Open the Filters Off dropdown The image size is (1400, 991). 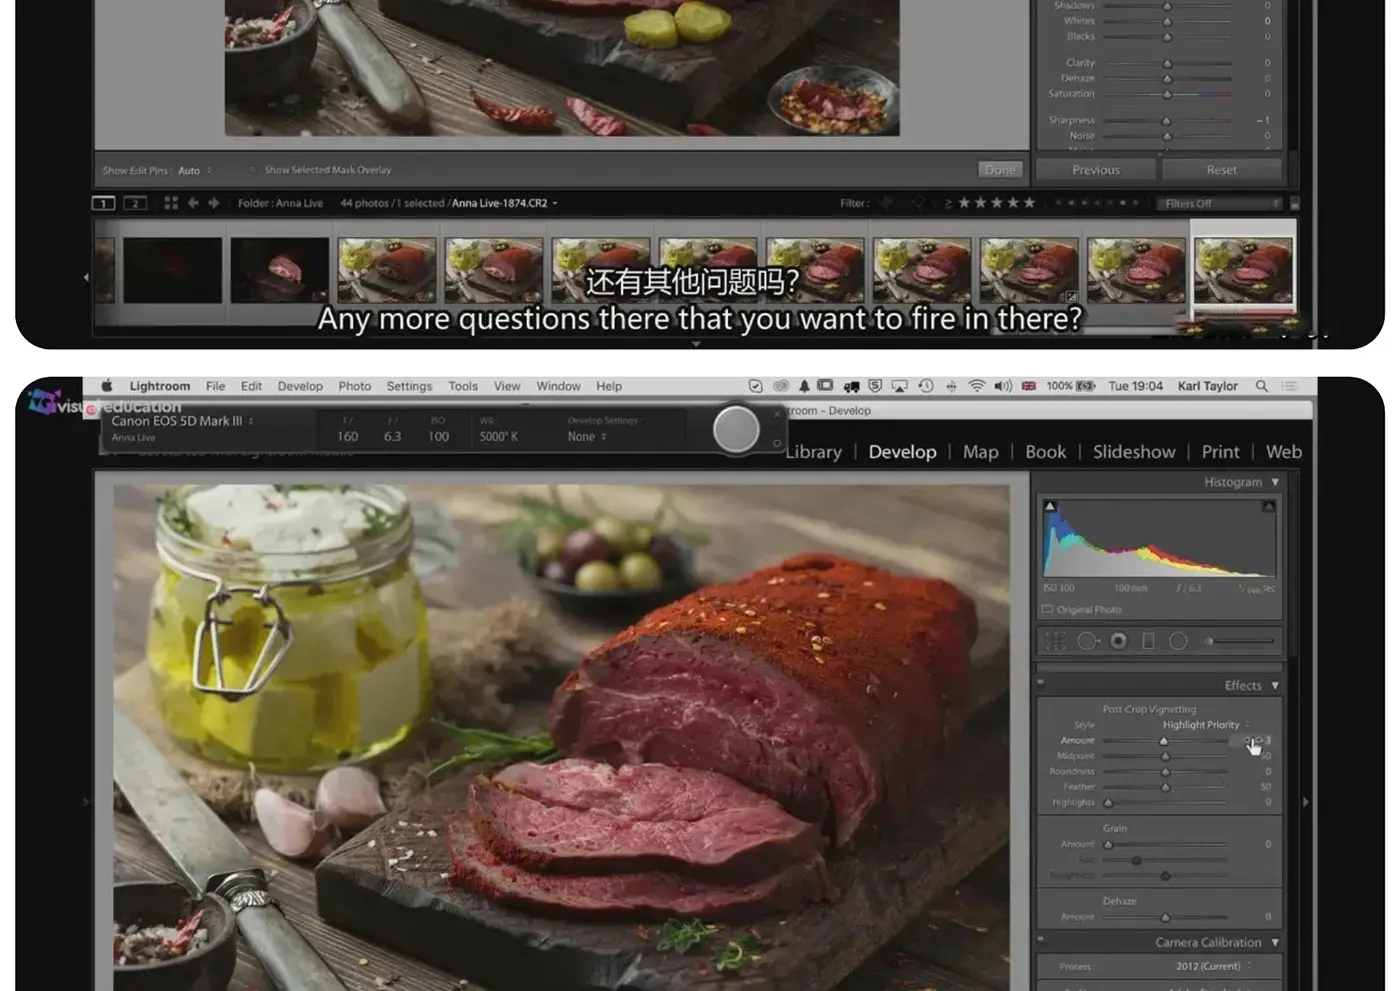(1221, 203)
